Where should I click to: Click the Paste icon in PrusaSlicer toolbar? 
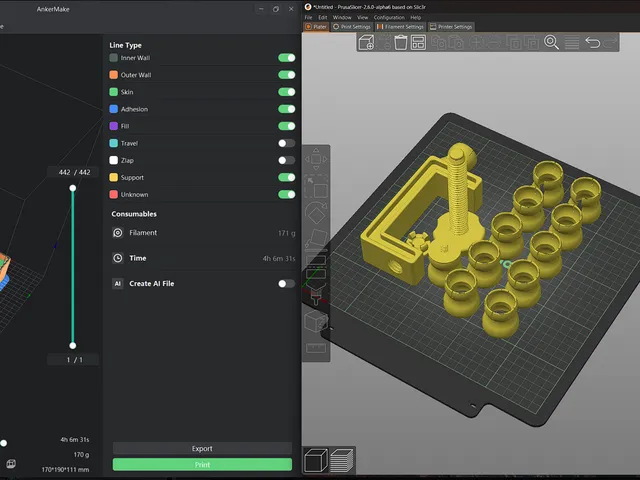click(x=456, y=42)
